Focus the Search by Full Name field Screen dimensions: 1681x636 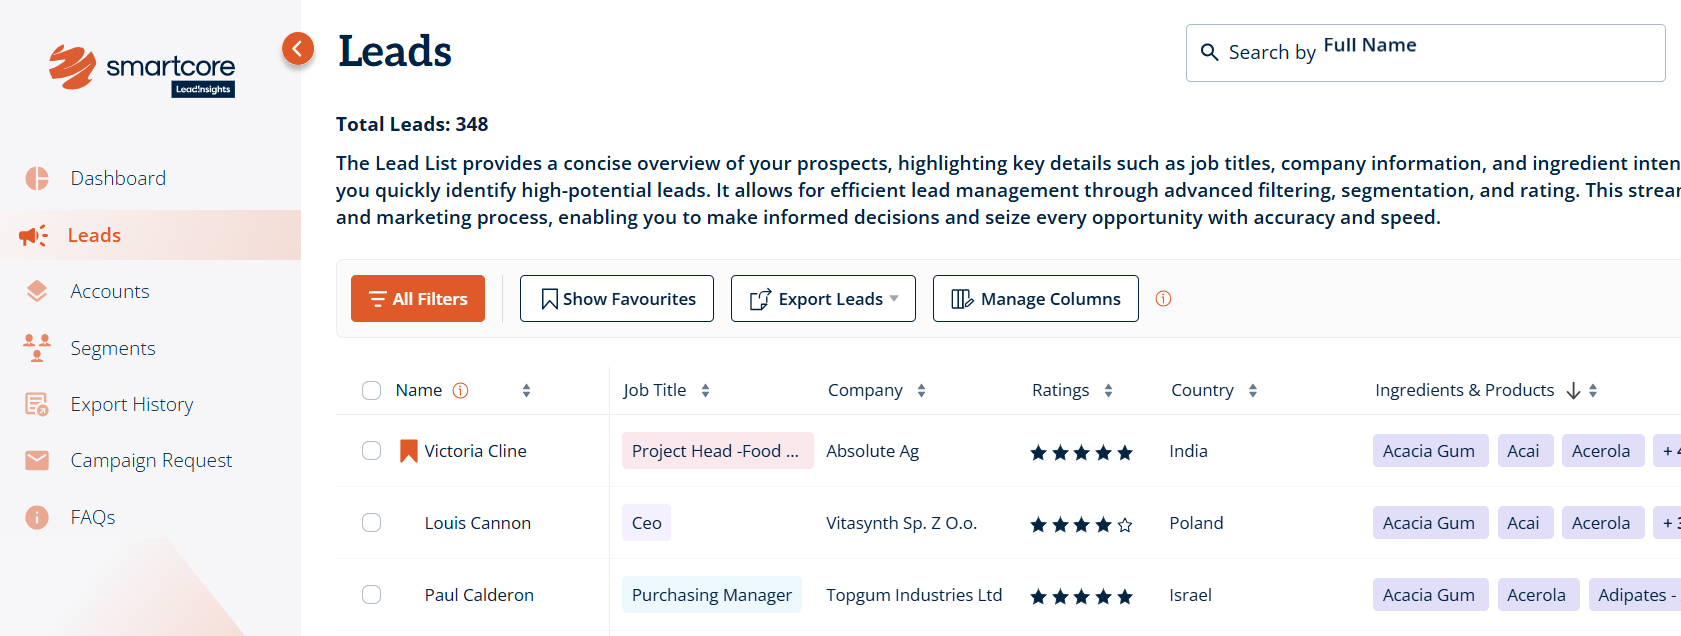(x=1440, y=53)
